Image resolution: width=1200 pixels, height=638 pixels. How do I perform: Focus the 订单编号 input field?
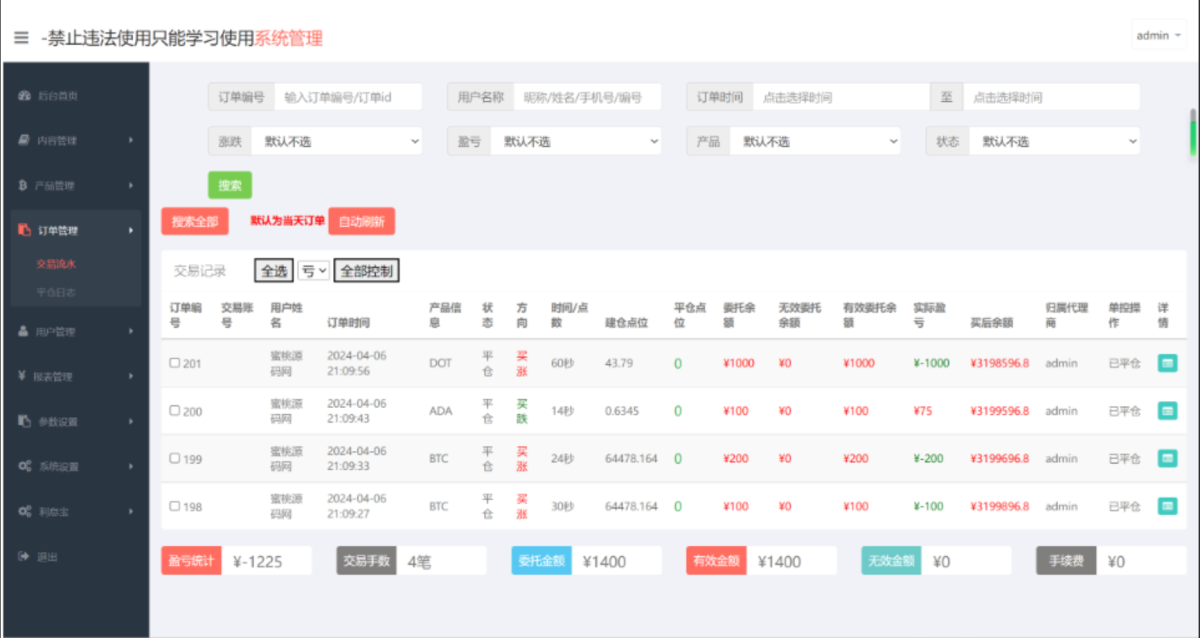(x=348, y=97)
